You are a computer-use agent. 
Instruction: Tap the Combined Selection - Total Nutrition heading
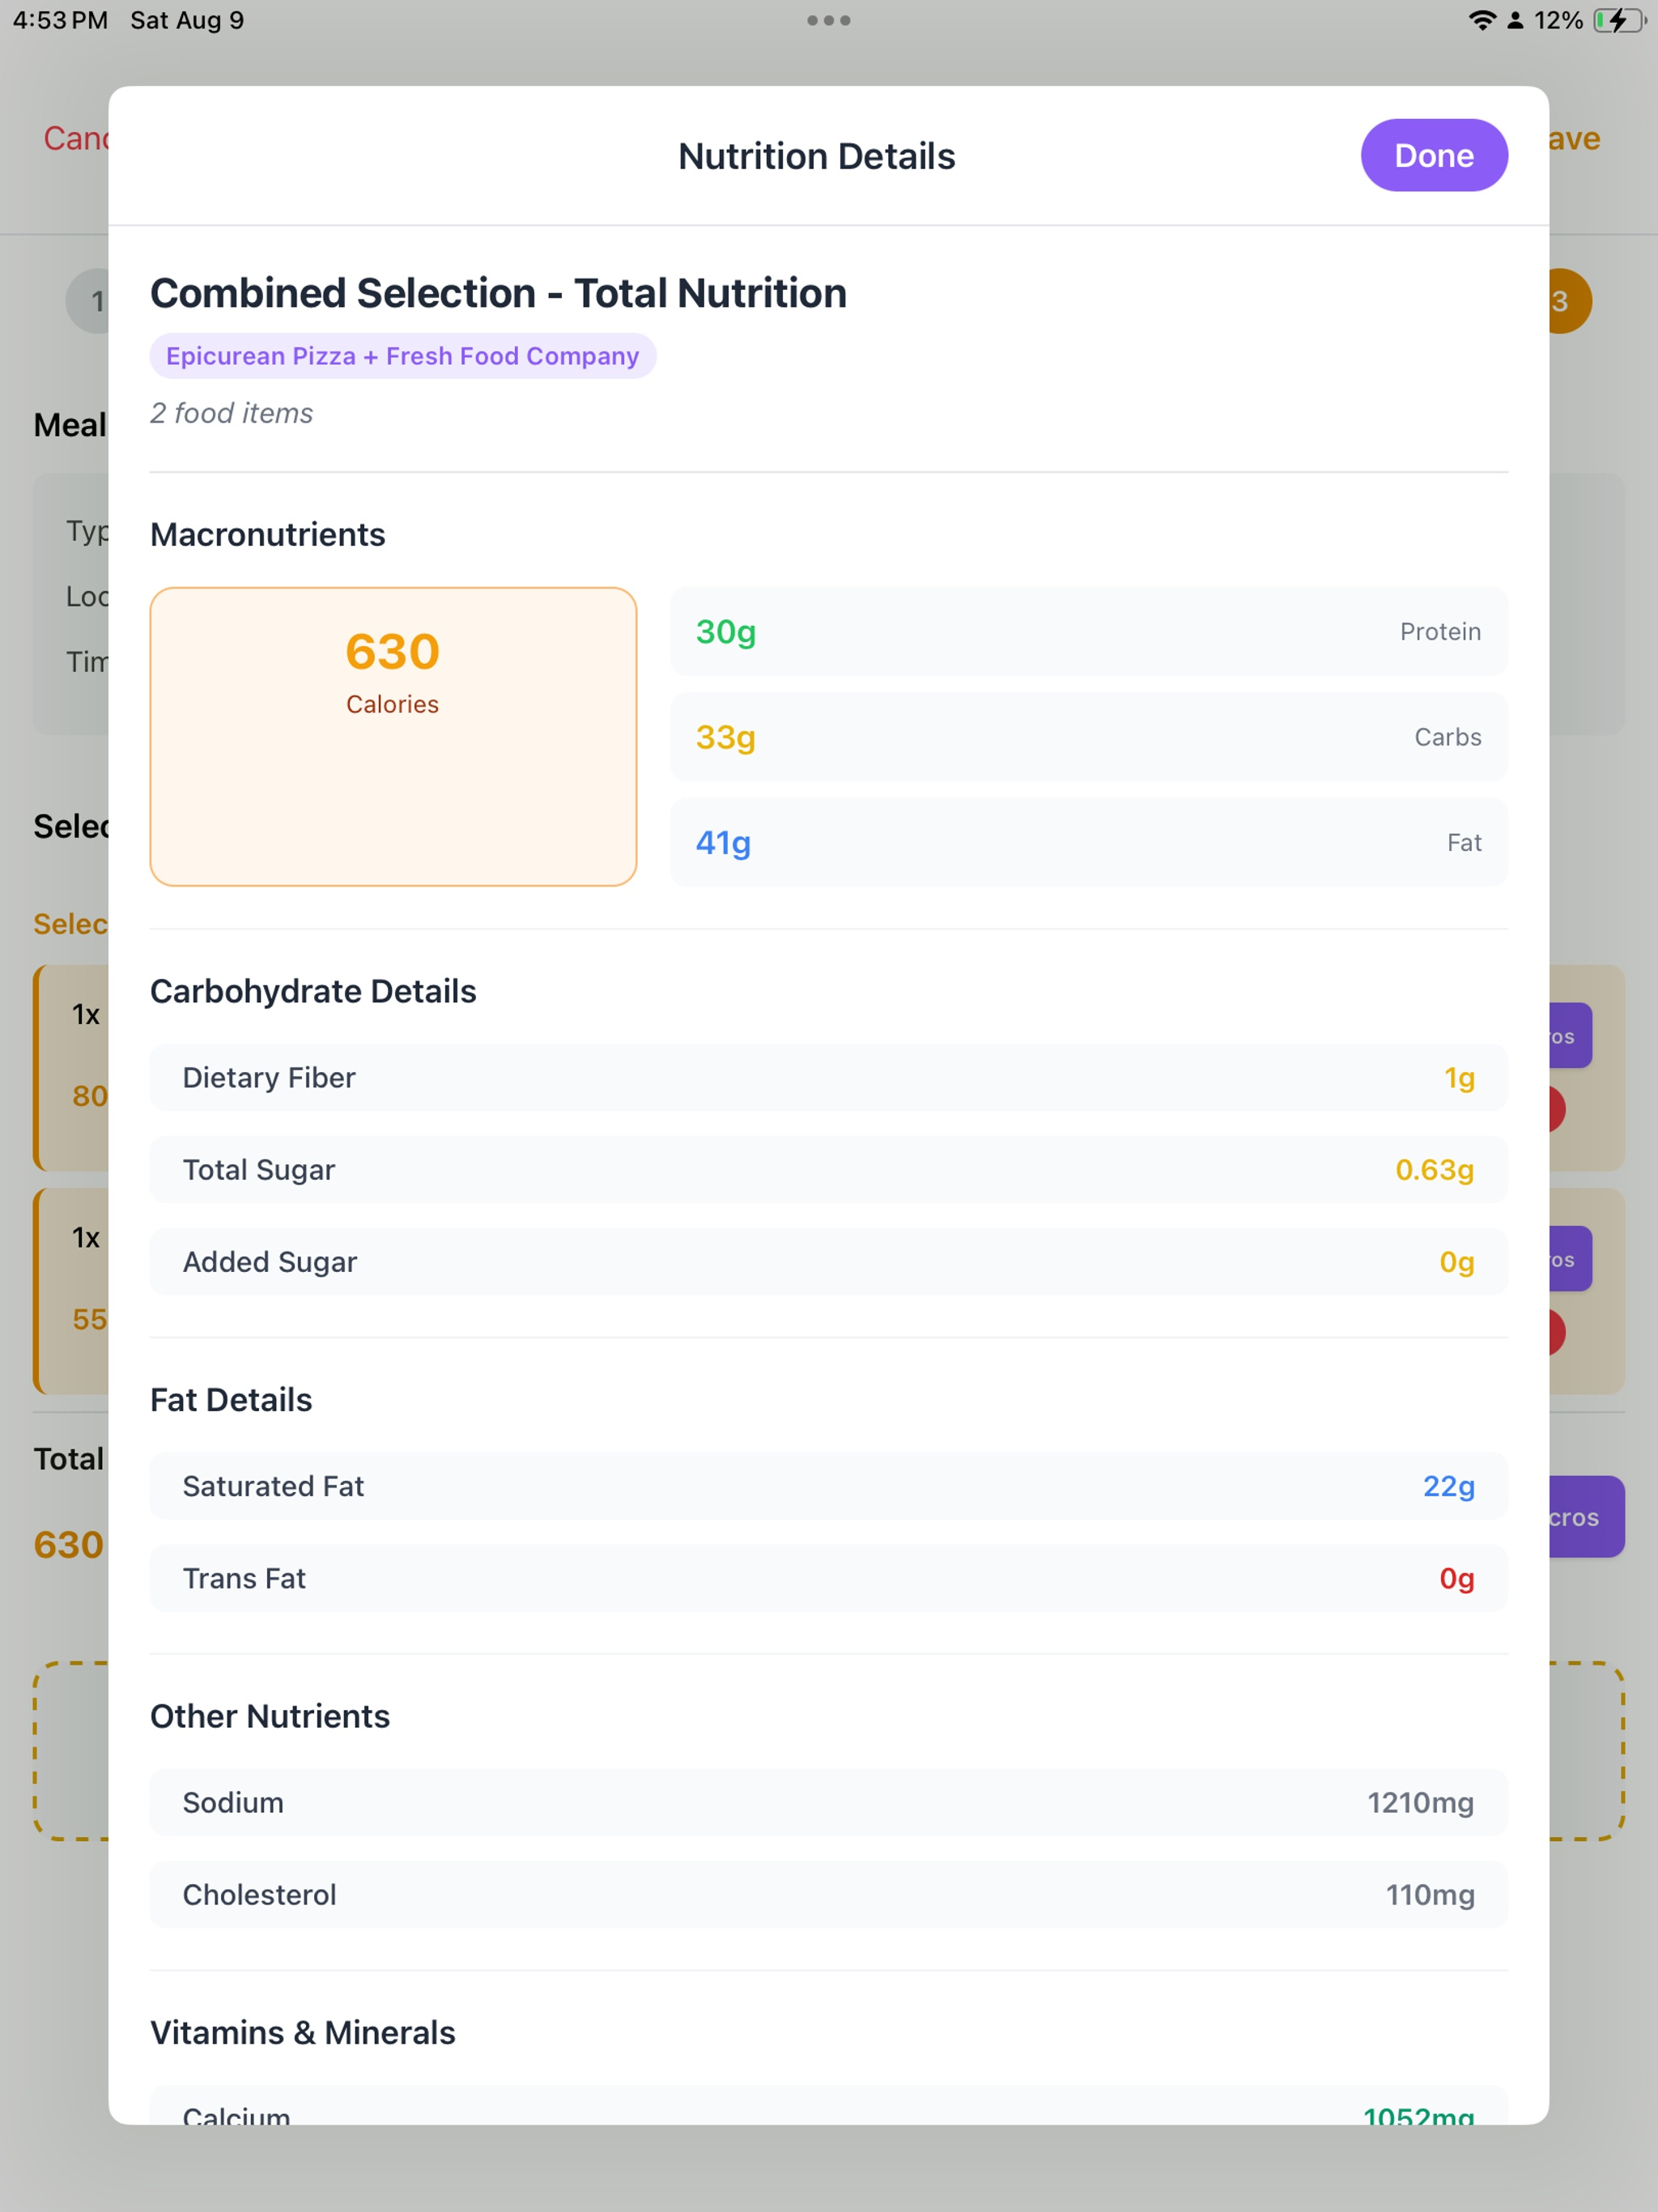[x=498, y=293]
